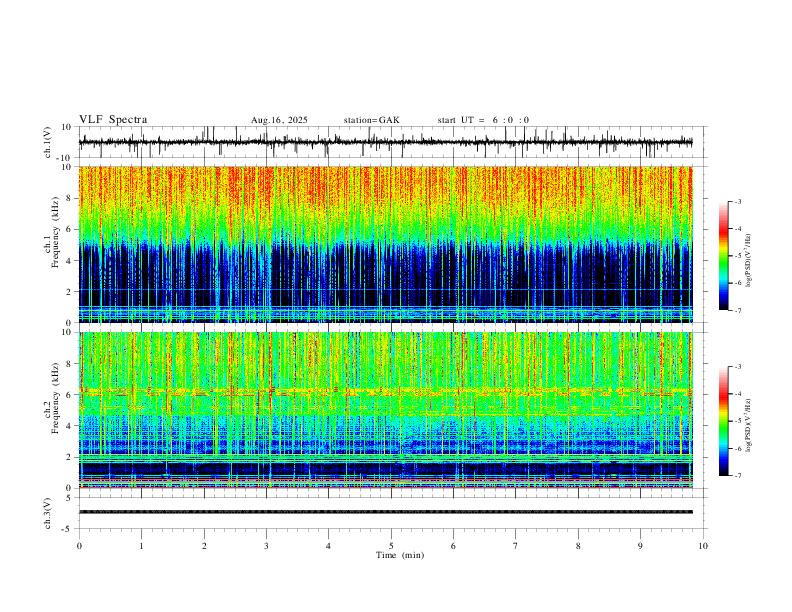This screenshot has height=612, width=792.
Task: Click the "station=GAK" header text
Action: pos(372,120)
